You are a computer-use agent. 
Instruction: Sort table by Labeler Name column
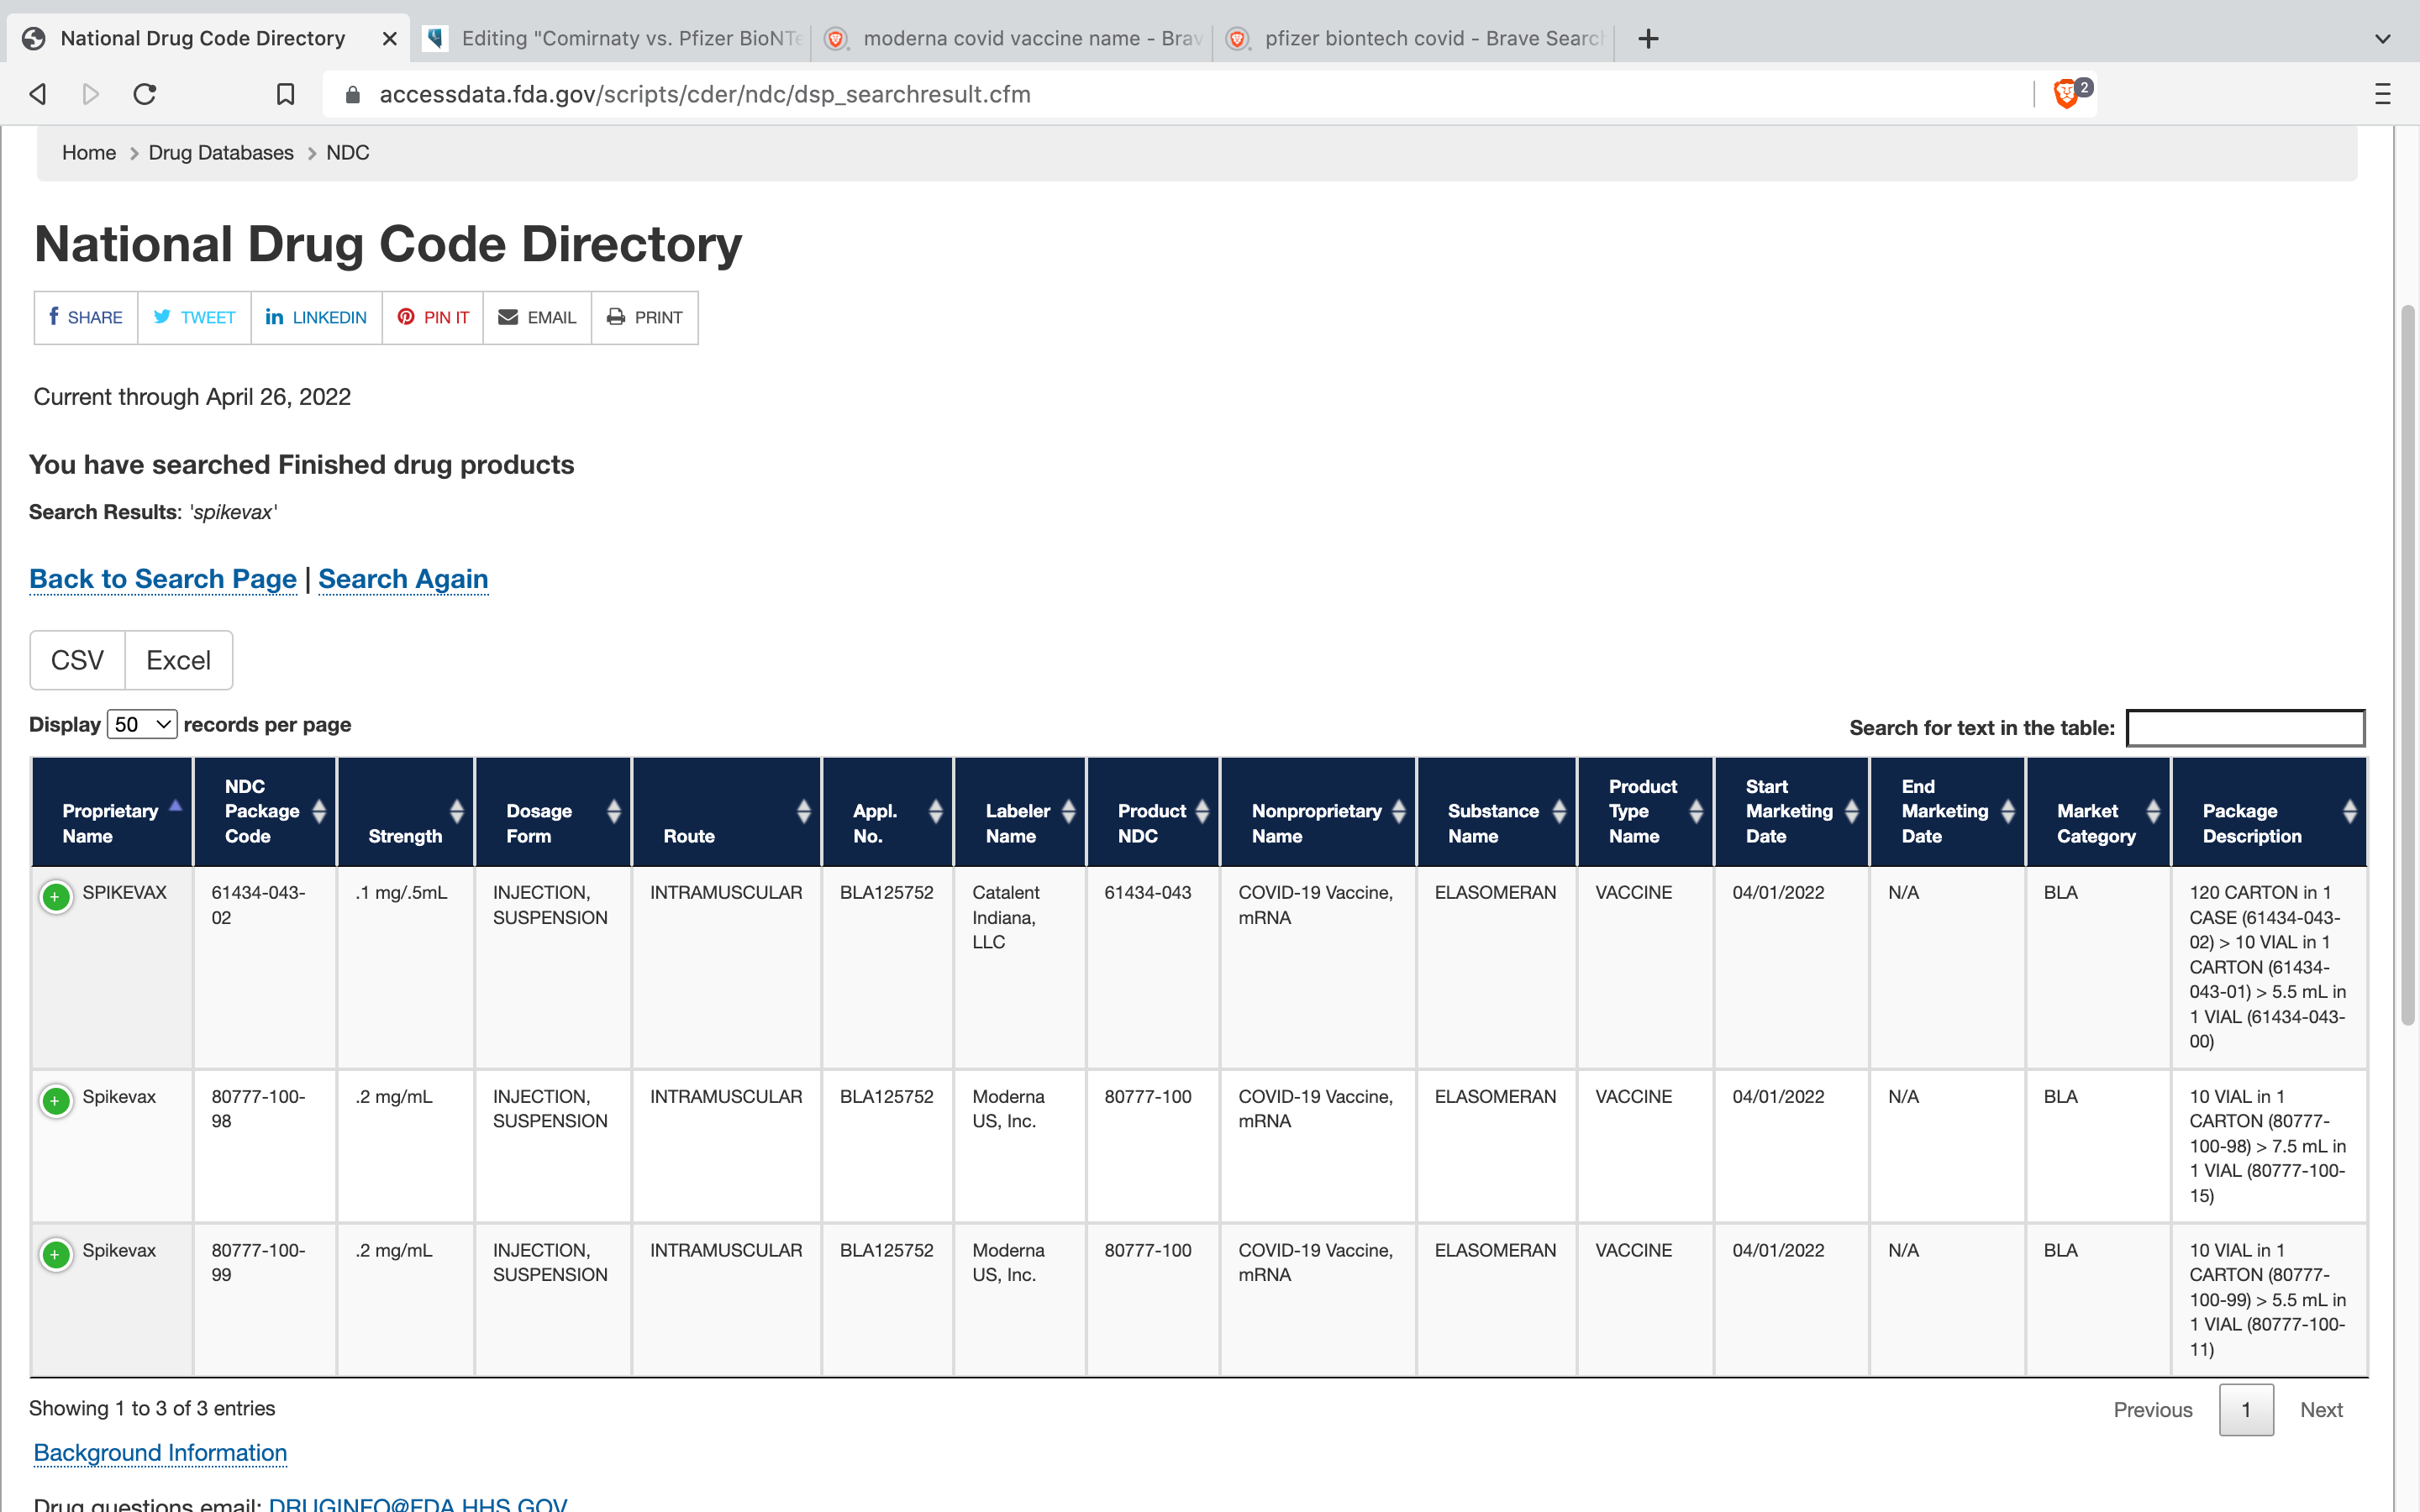1020,811
